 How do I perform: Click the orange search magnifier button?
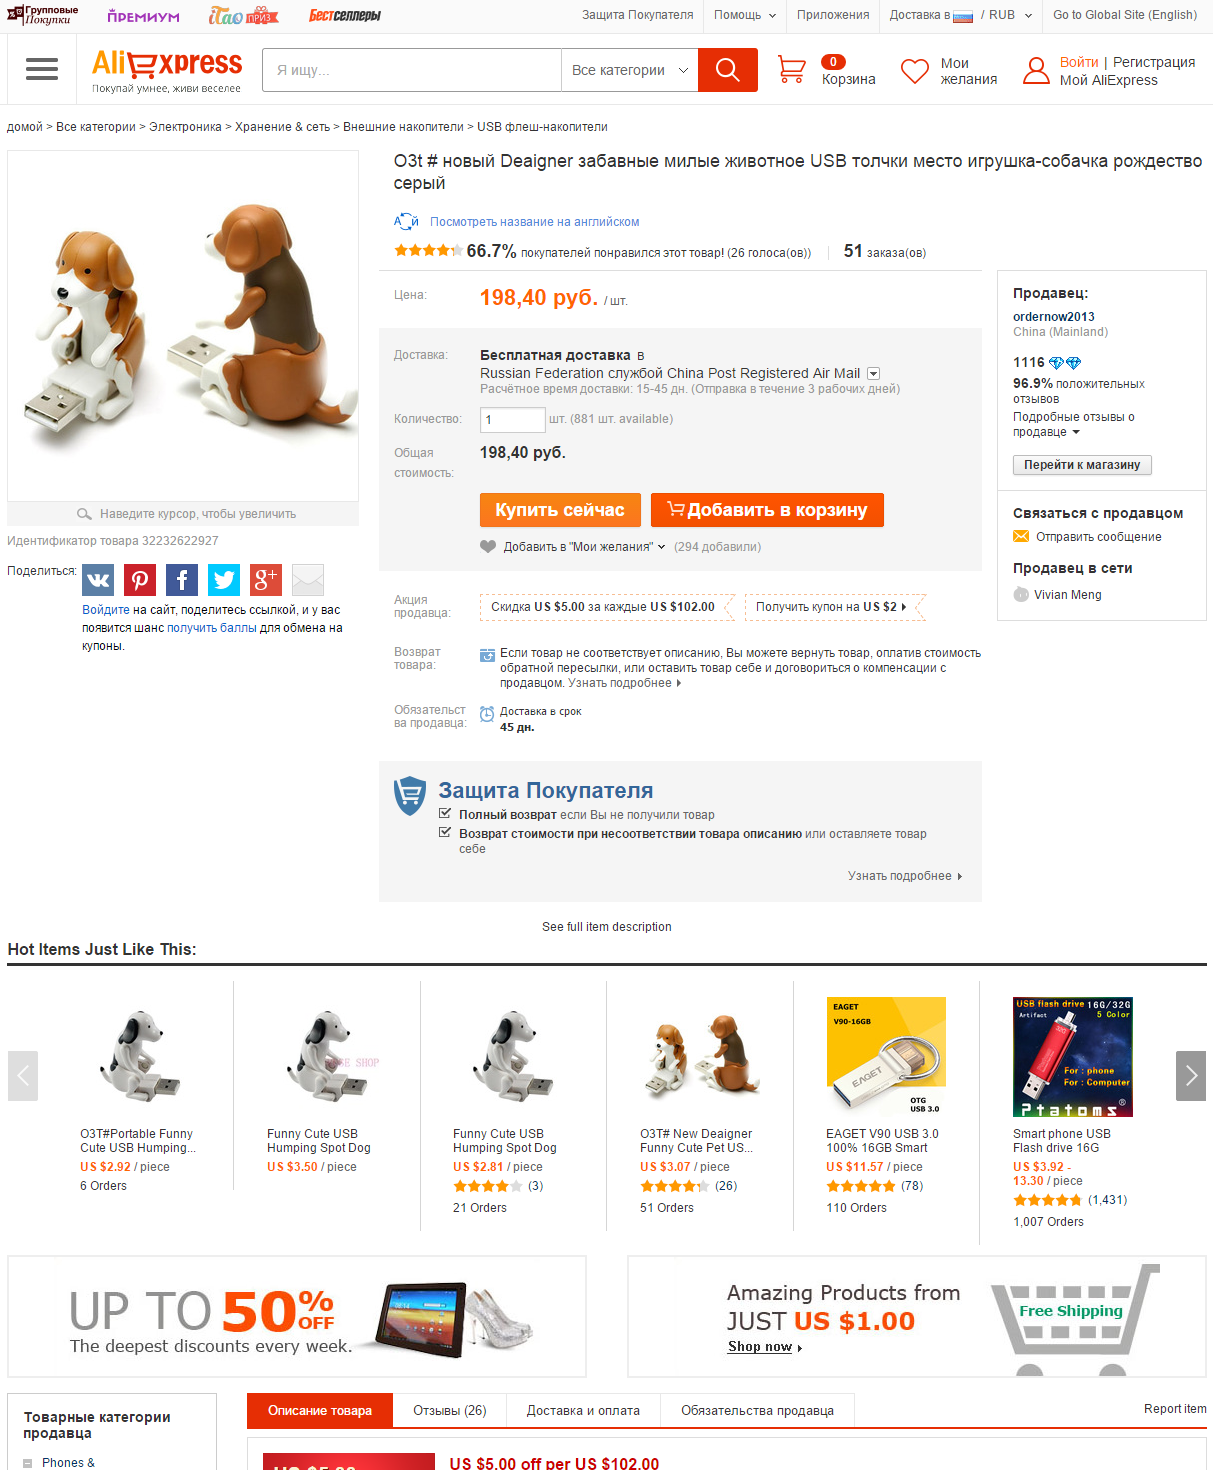[728, 70]
